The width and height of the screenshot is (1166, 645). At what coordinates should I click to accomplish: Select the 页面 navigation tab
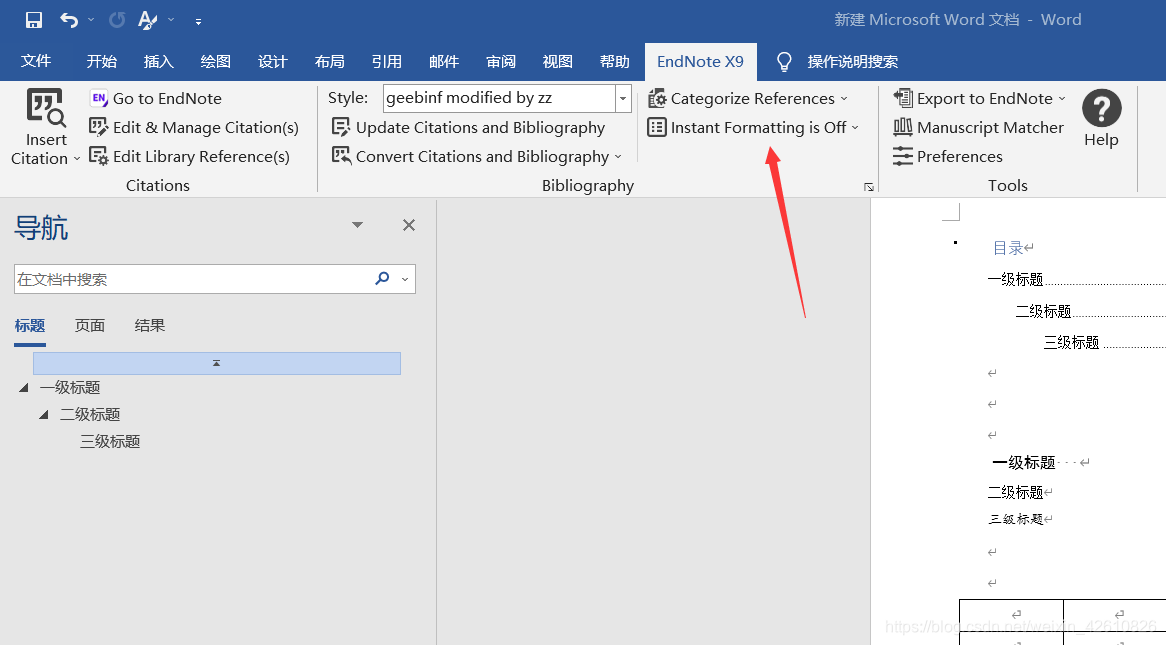click(90, 325)
